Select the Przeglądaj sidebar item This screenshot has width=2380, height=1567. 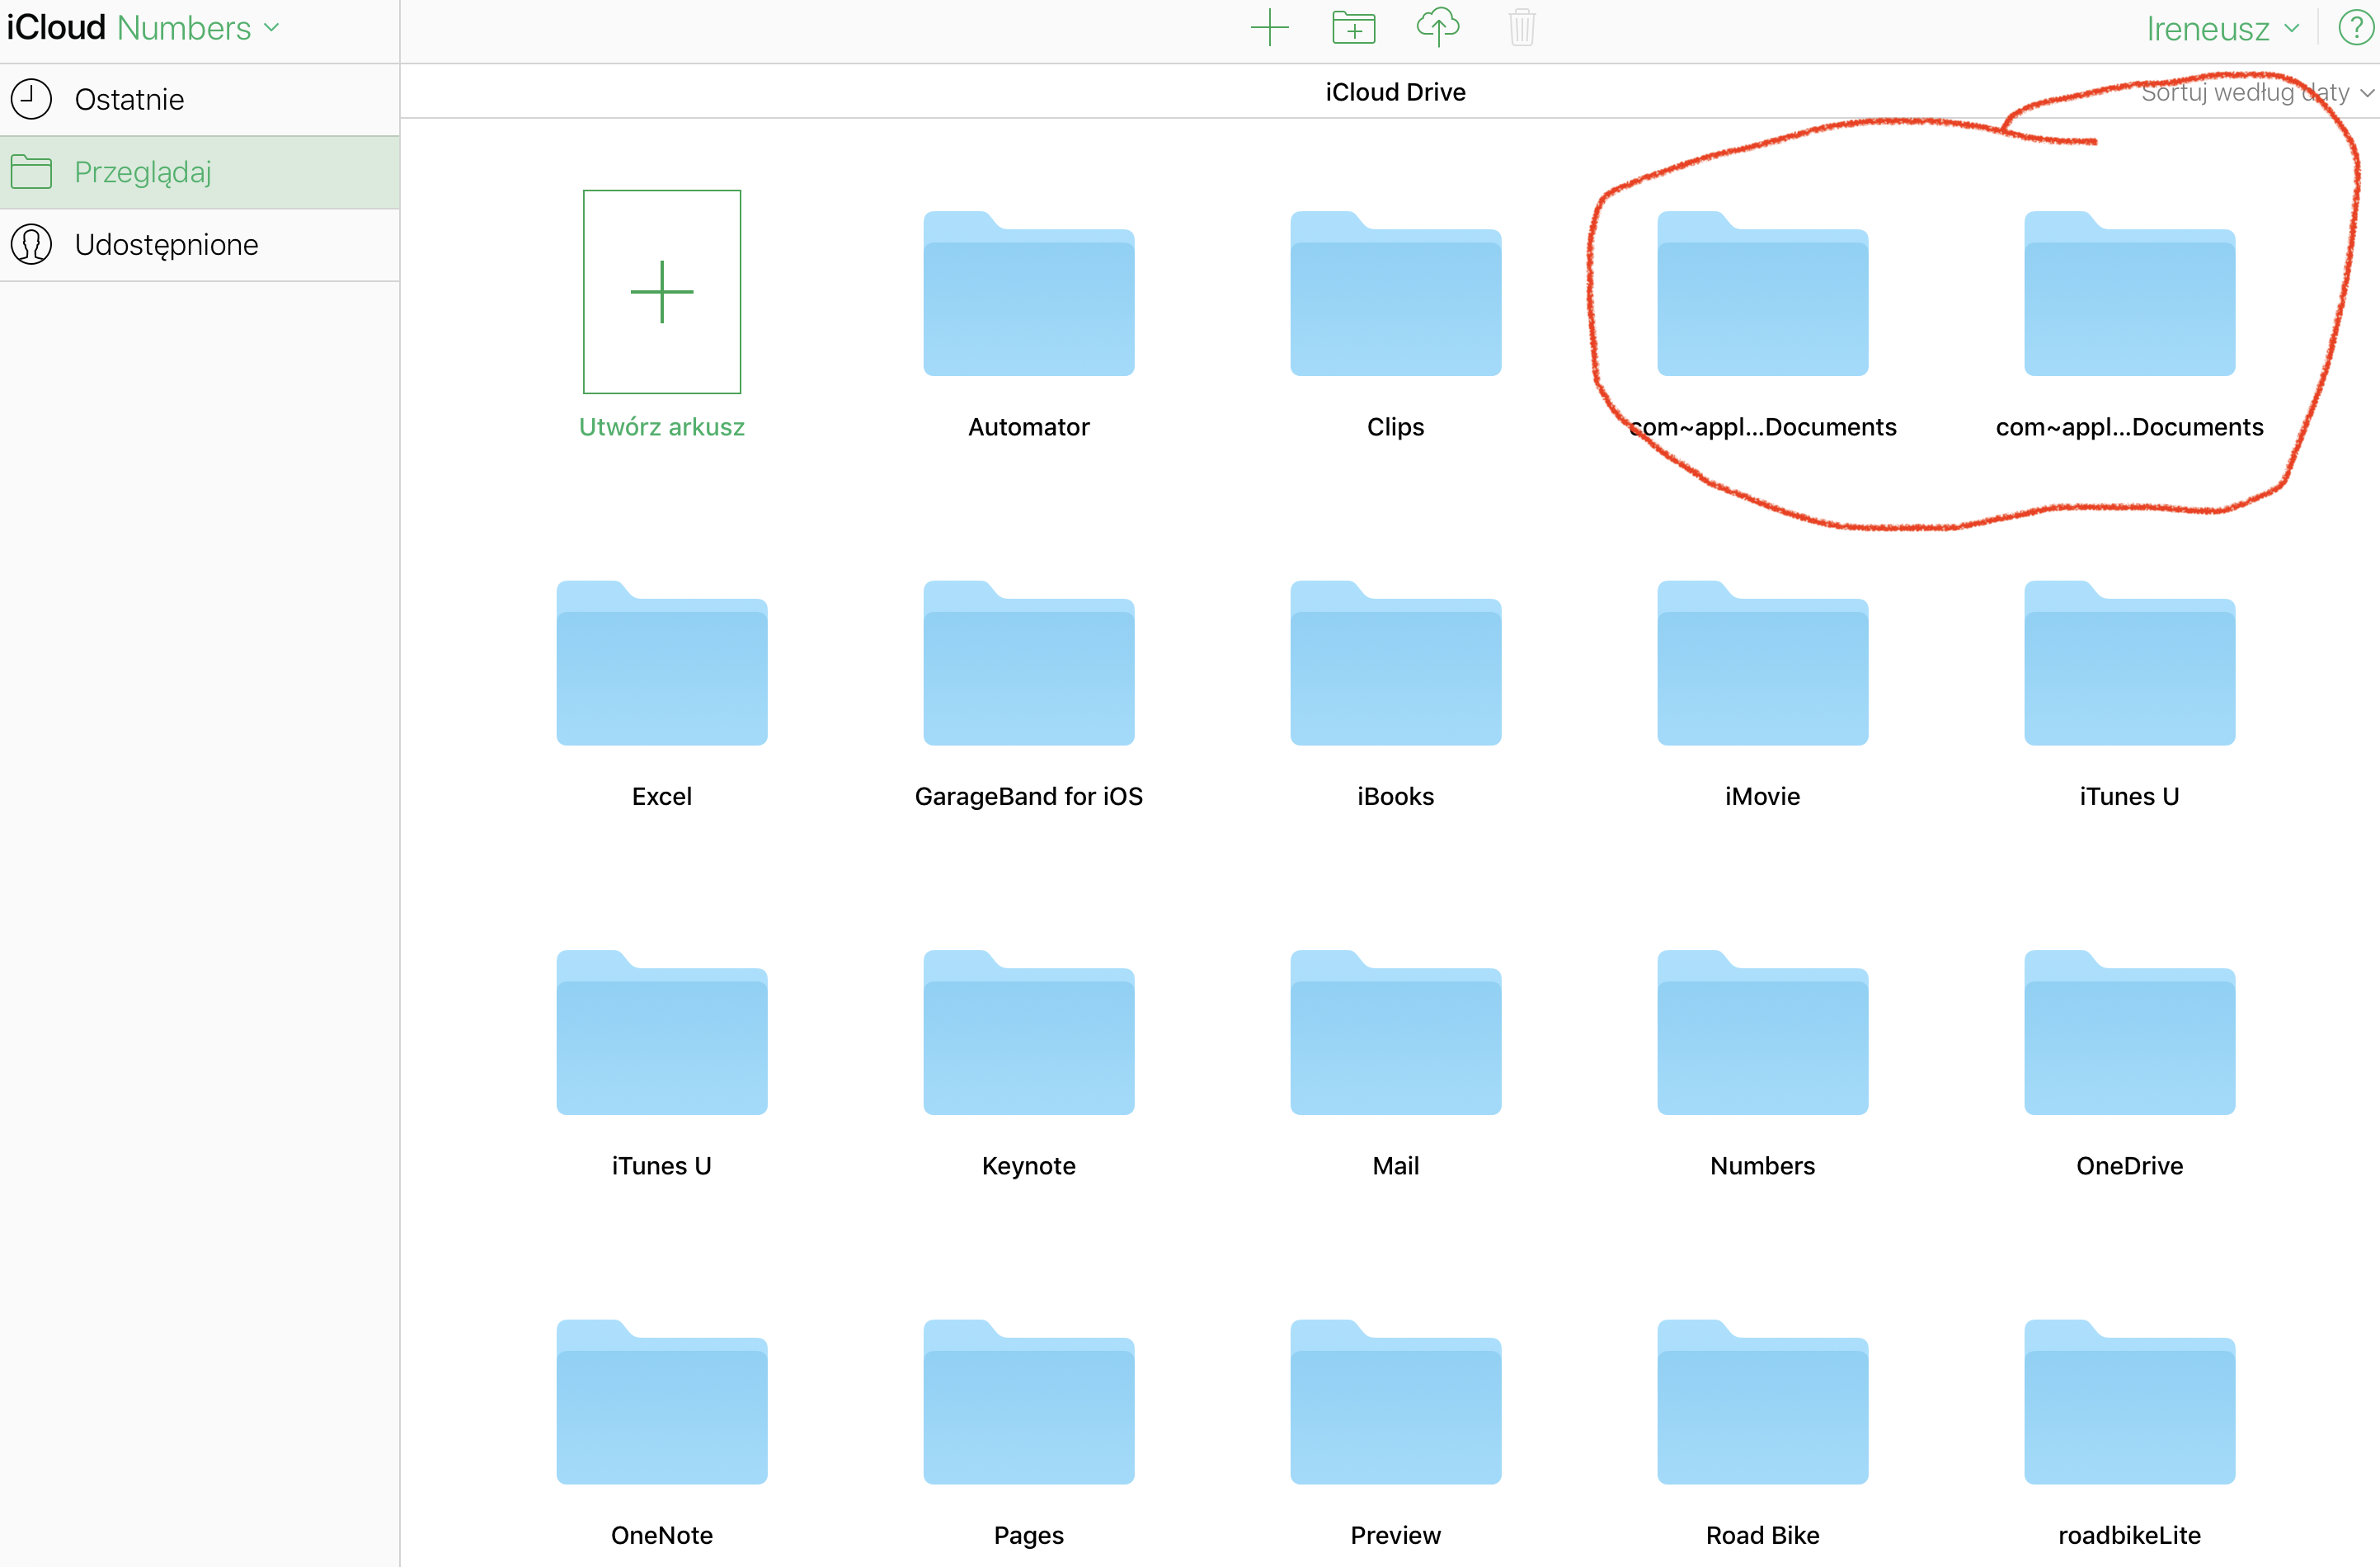pos(142,172)
